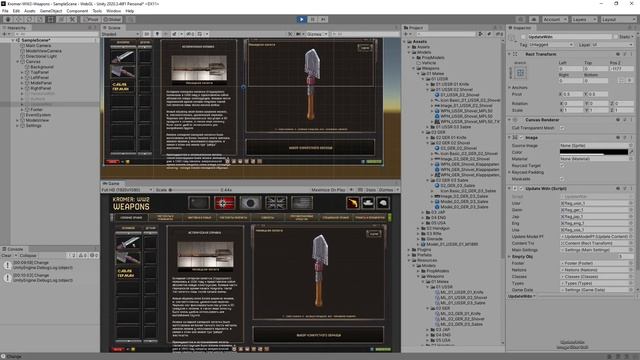Toggle Collapse in the Console
This screenshot has height=360, width=640.
point(28,256)
